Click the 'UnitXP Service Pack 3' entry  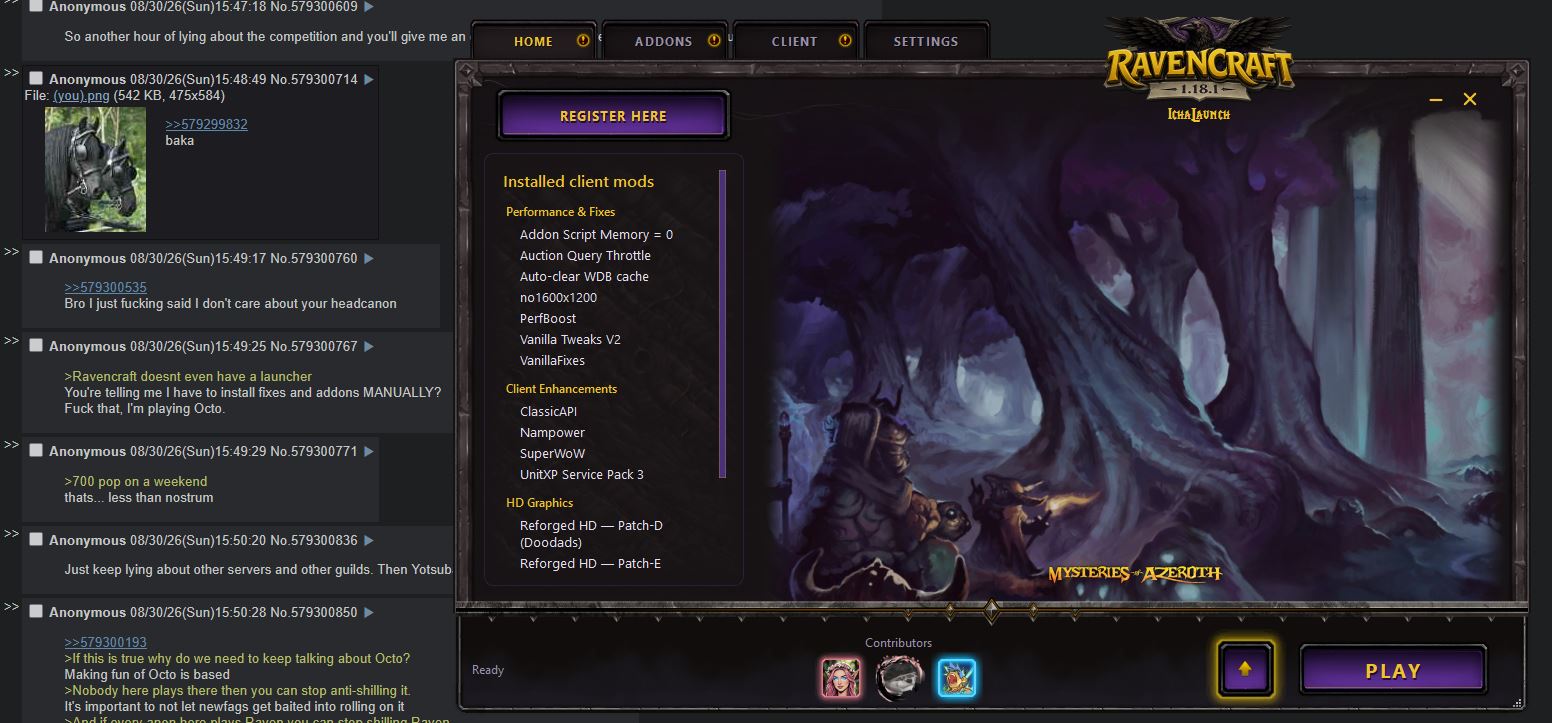point(582,474)
